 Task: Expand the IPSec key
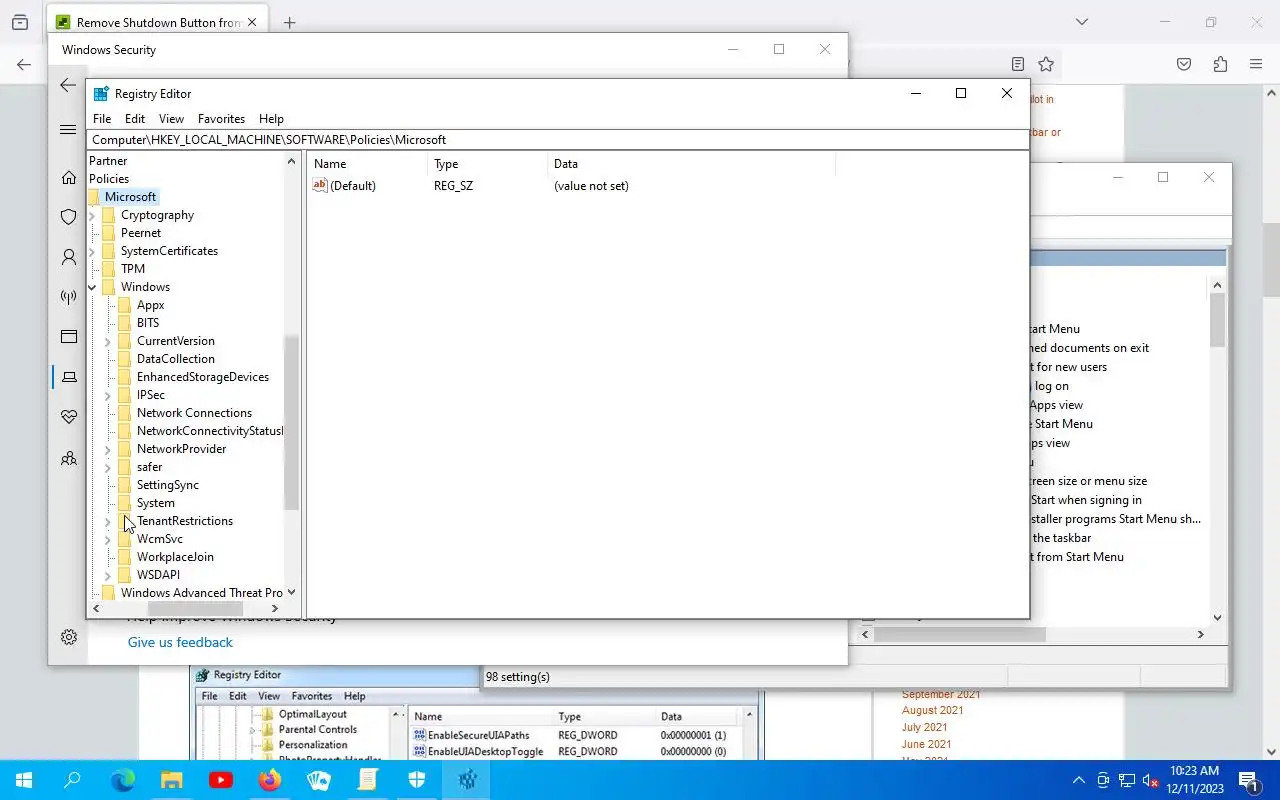point(108,395)
